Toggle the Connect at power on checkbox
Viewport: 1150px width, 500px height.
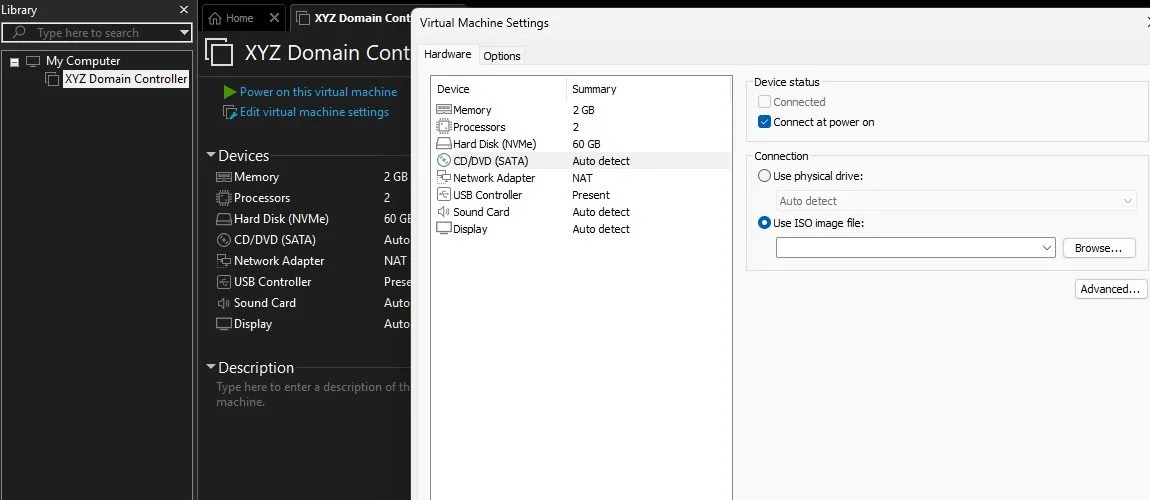[x=764, y=122]
